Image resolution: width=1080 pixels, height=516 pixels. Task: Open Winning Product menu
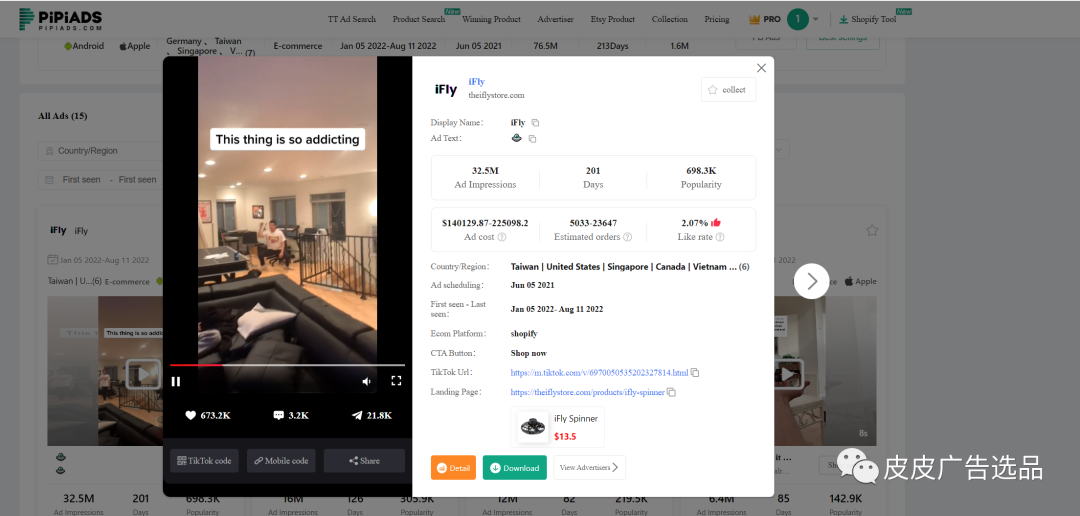(x=492, y=19)
